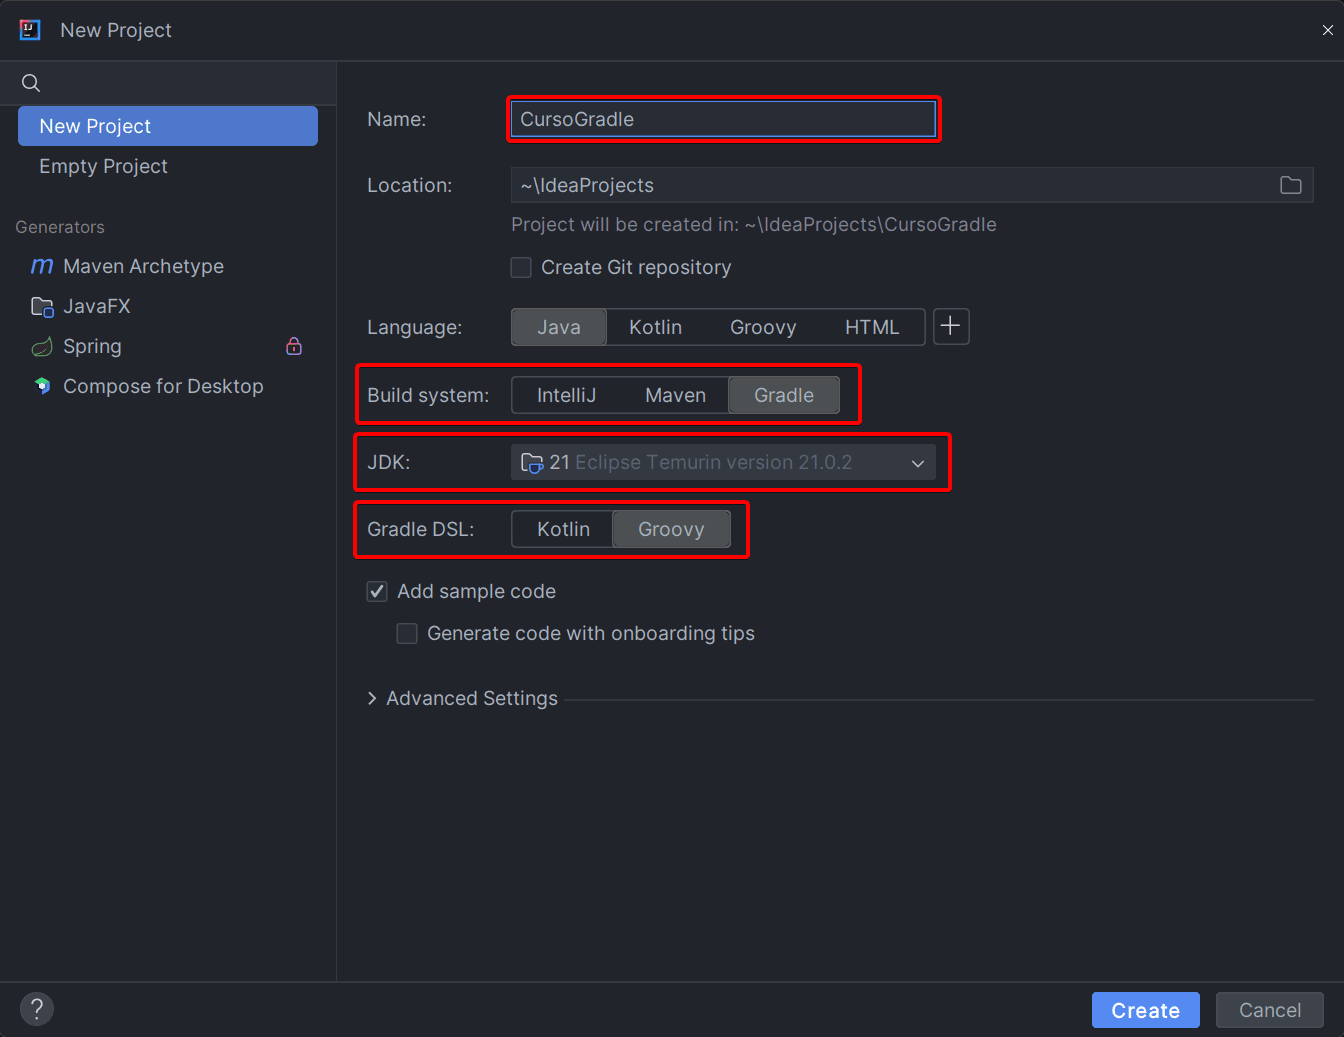This screenshot has width=1344, height=1037.
Task: Click the Spring leaf icon
Action: (x=42, y=346)
